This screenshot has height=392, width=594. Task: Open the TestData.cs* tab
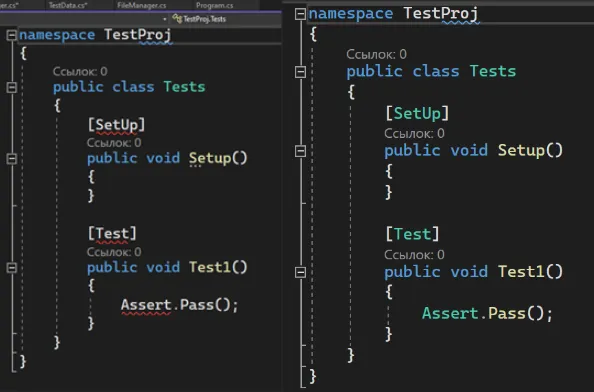tap(68, 5)
